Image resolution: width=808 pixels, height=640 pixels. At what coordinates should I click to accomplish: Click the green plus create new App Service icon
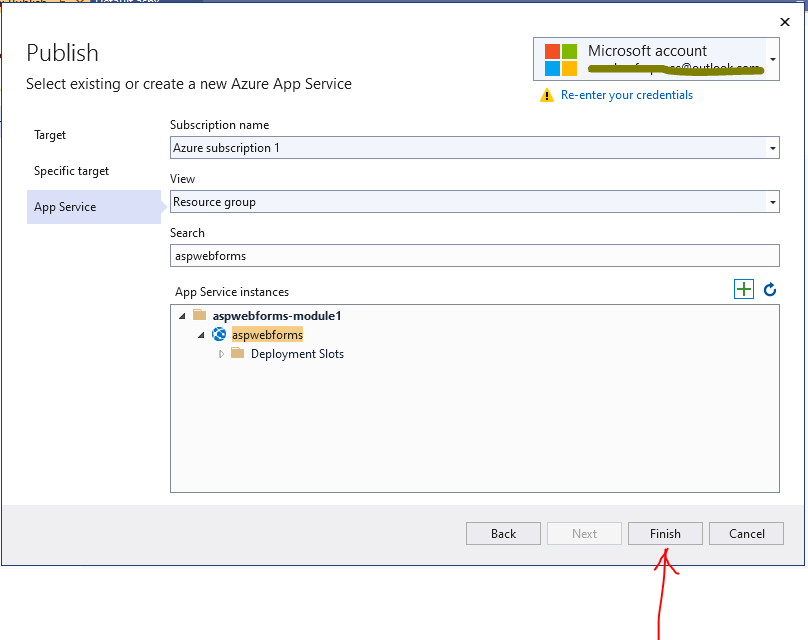pos(744,289)
